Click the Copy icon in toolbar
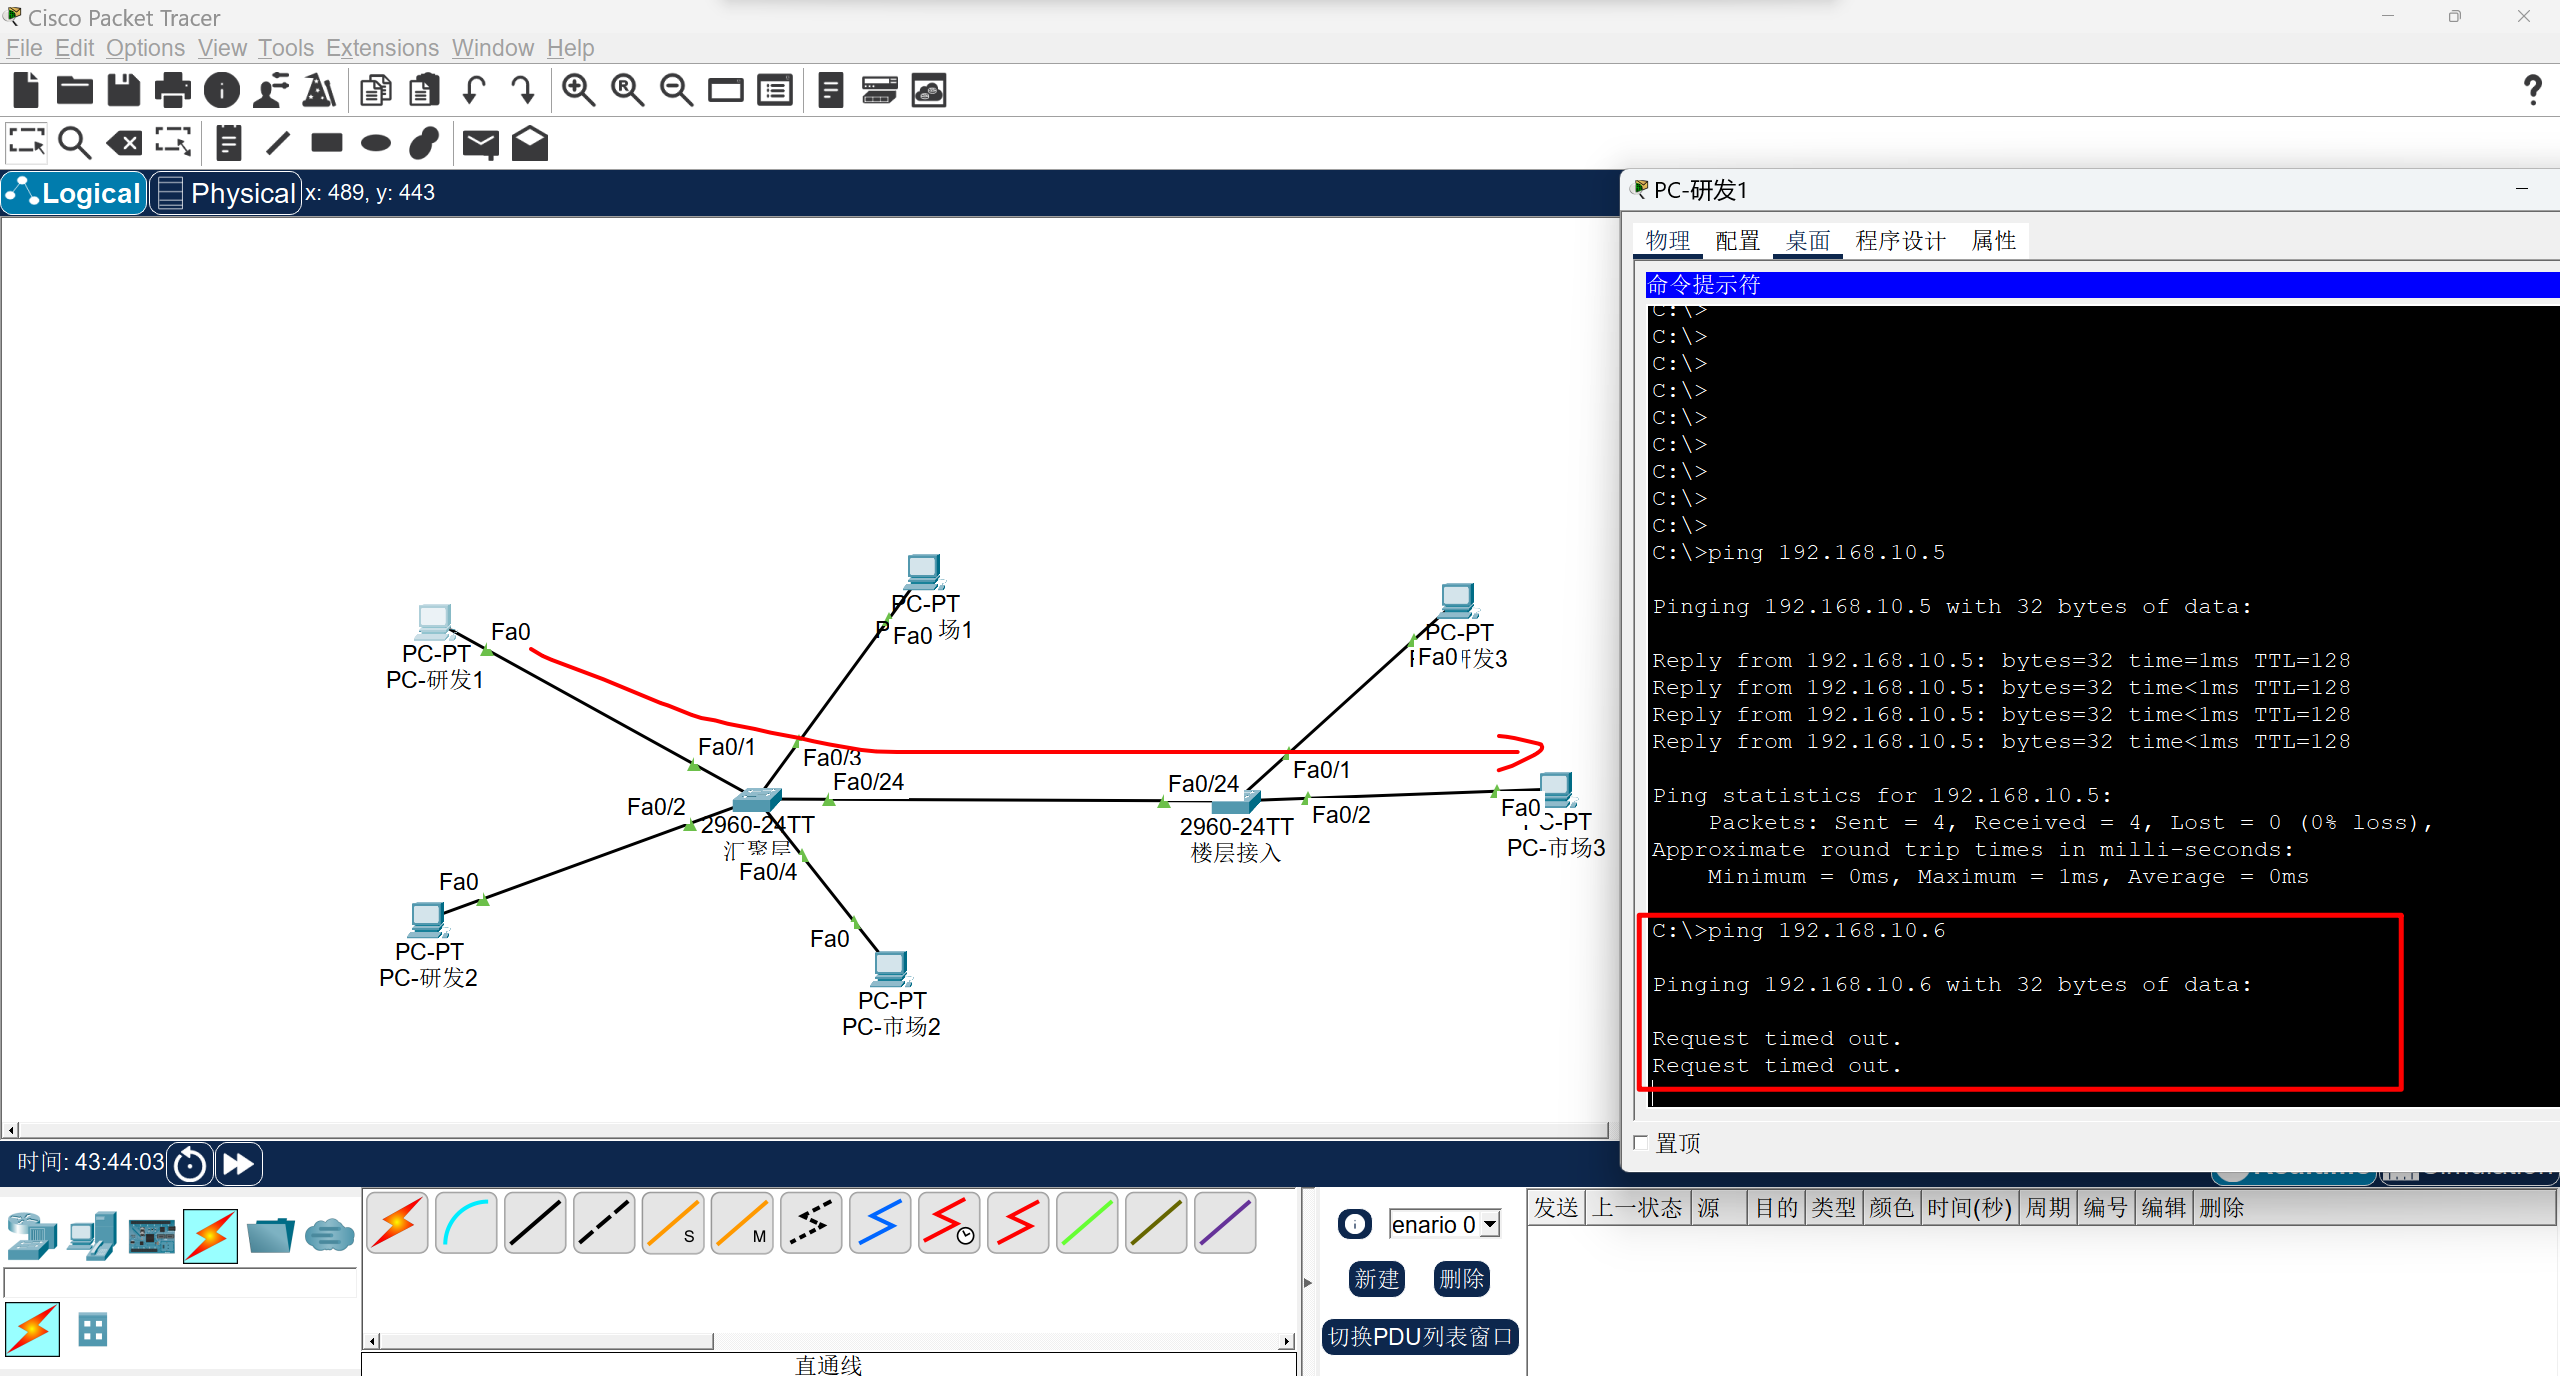The height and width of the screenshot is (1376, 2560). (x=376, y=91)
